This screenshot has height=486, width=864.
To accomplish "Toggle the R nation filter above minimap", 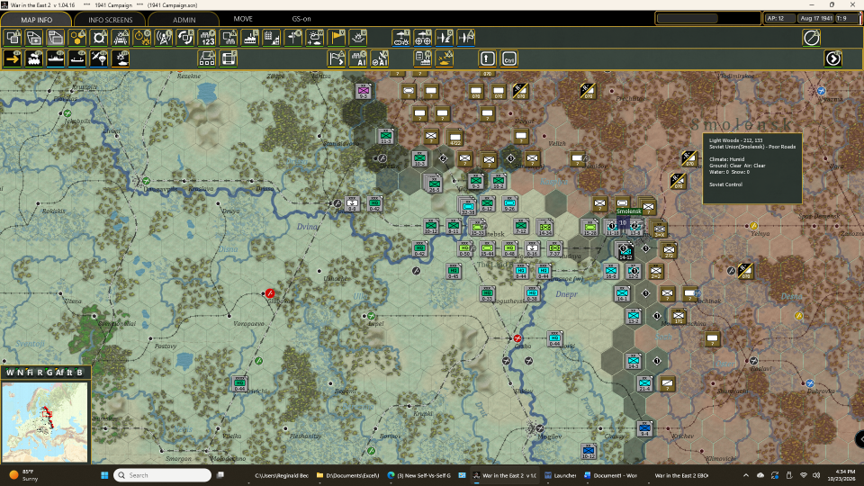I will 40,372.
